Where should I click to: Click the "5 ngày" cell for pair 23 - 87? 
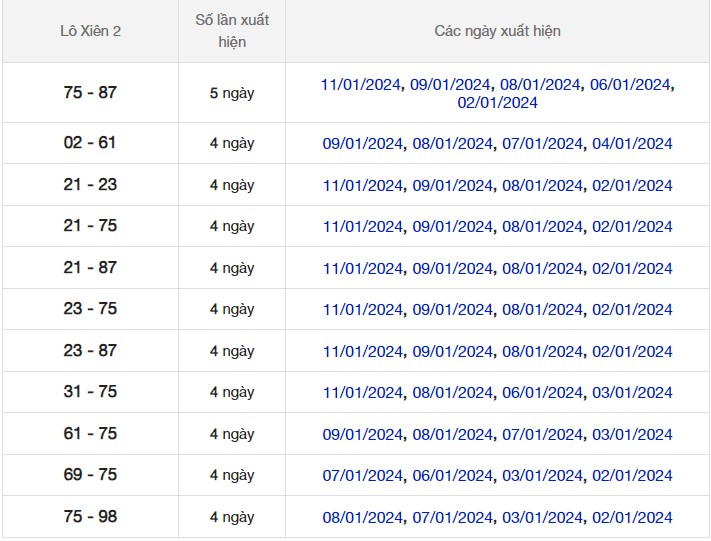pyautogui.click(x=232, y=352)
